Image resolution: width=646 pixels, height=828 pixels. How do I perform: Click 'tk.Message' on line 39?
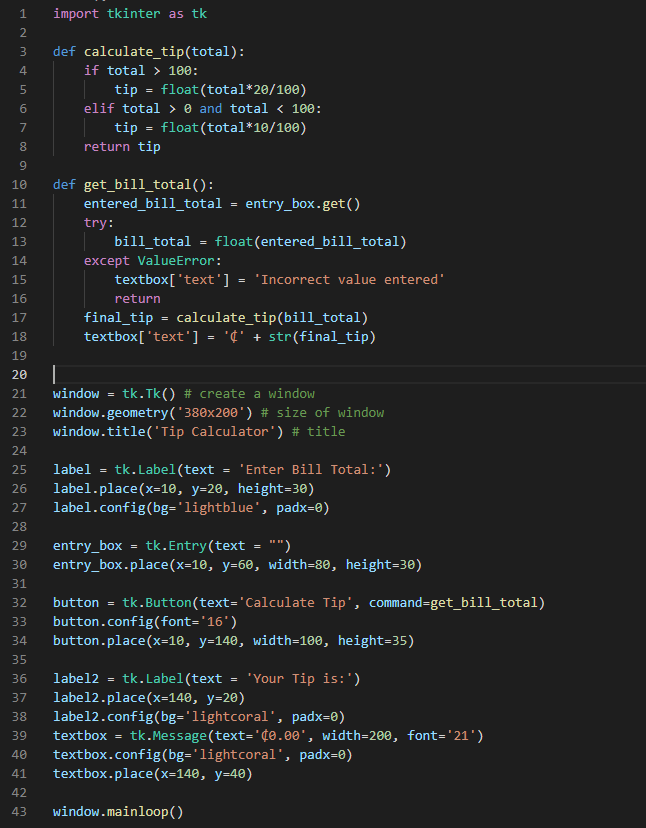pos(168,736)
